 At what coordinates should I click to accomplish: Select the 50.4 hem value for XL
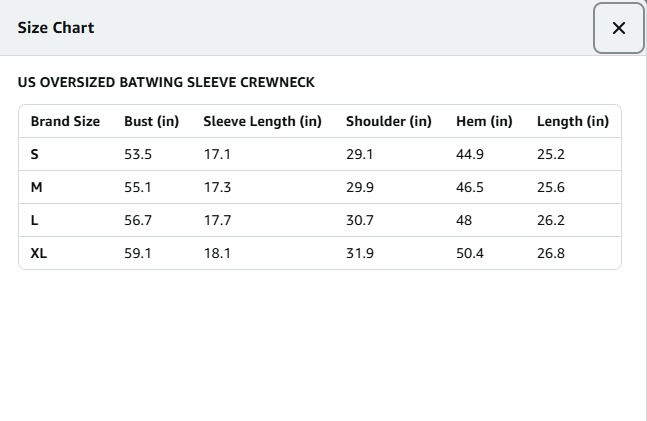(470, 253)
